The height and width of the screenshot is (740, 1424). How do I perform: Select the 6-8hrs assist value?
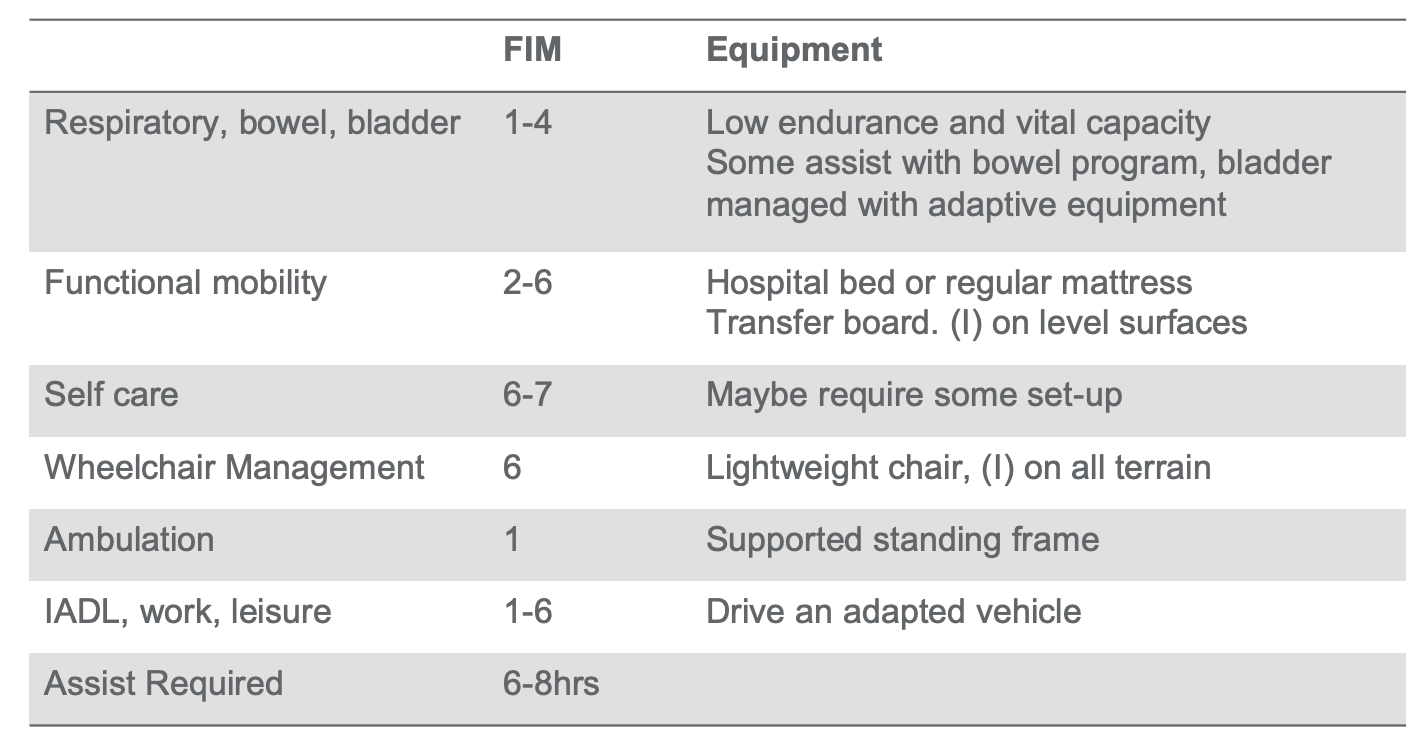(551, 683)
